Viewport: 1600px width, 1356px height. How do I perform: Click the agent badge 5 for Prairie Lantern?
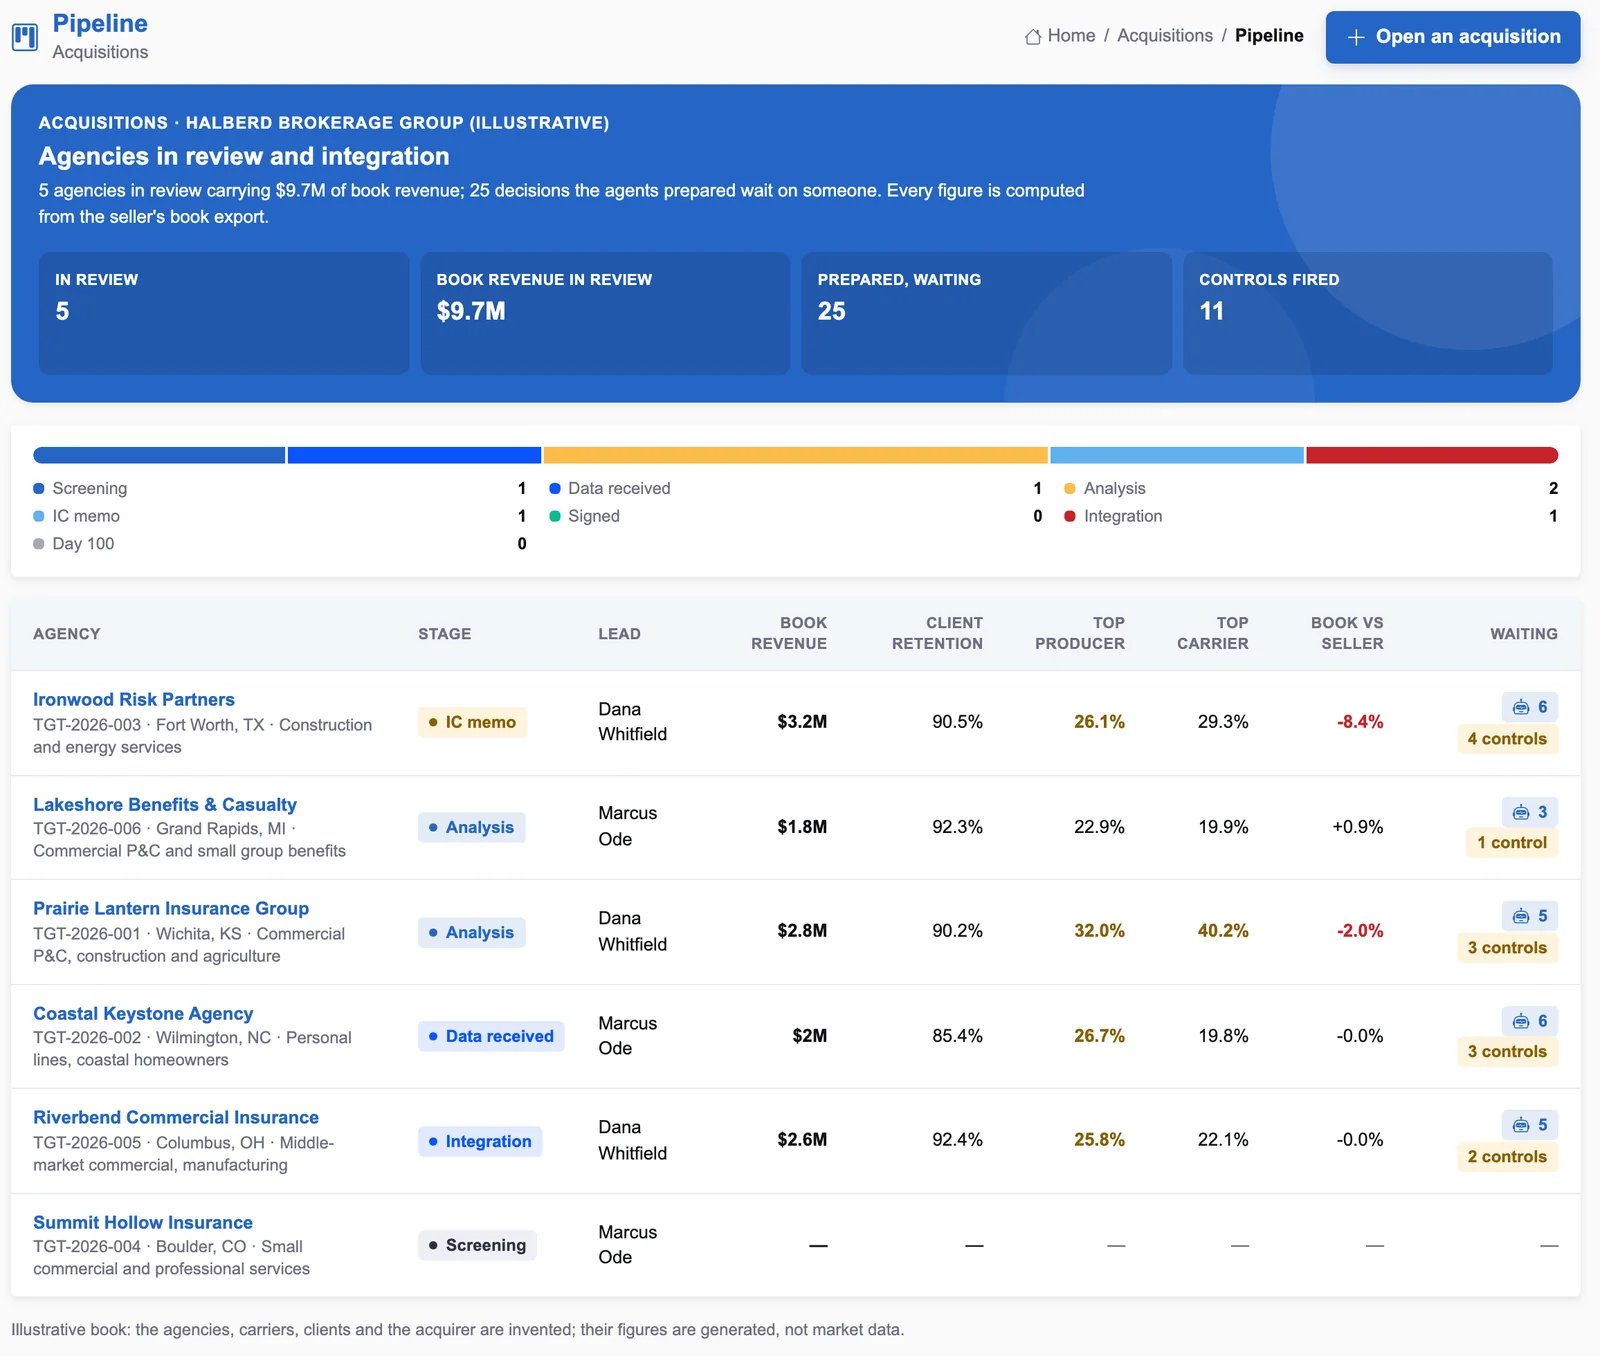tap(1530, 916)
